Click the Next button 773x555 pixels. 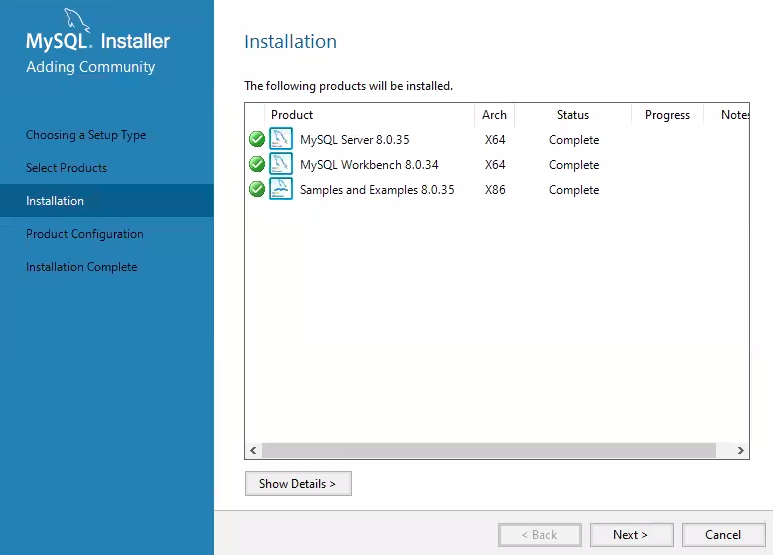pyautogui.click(x=632, y=535)
